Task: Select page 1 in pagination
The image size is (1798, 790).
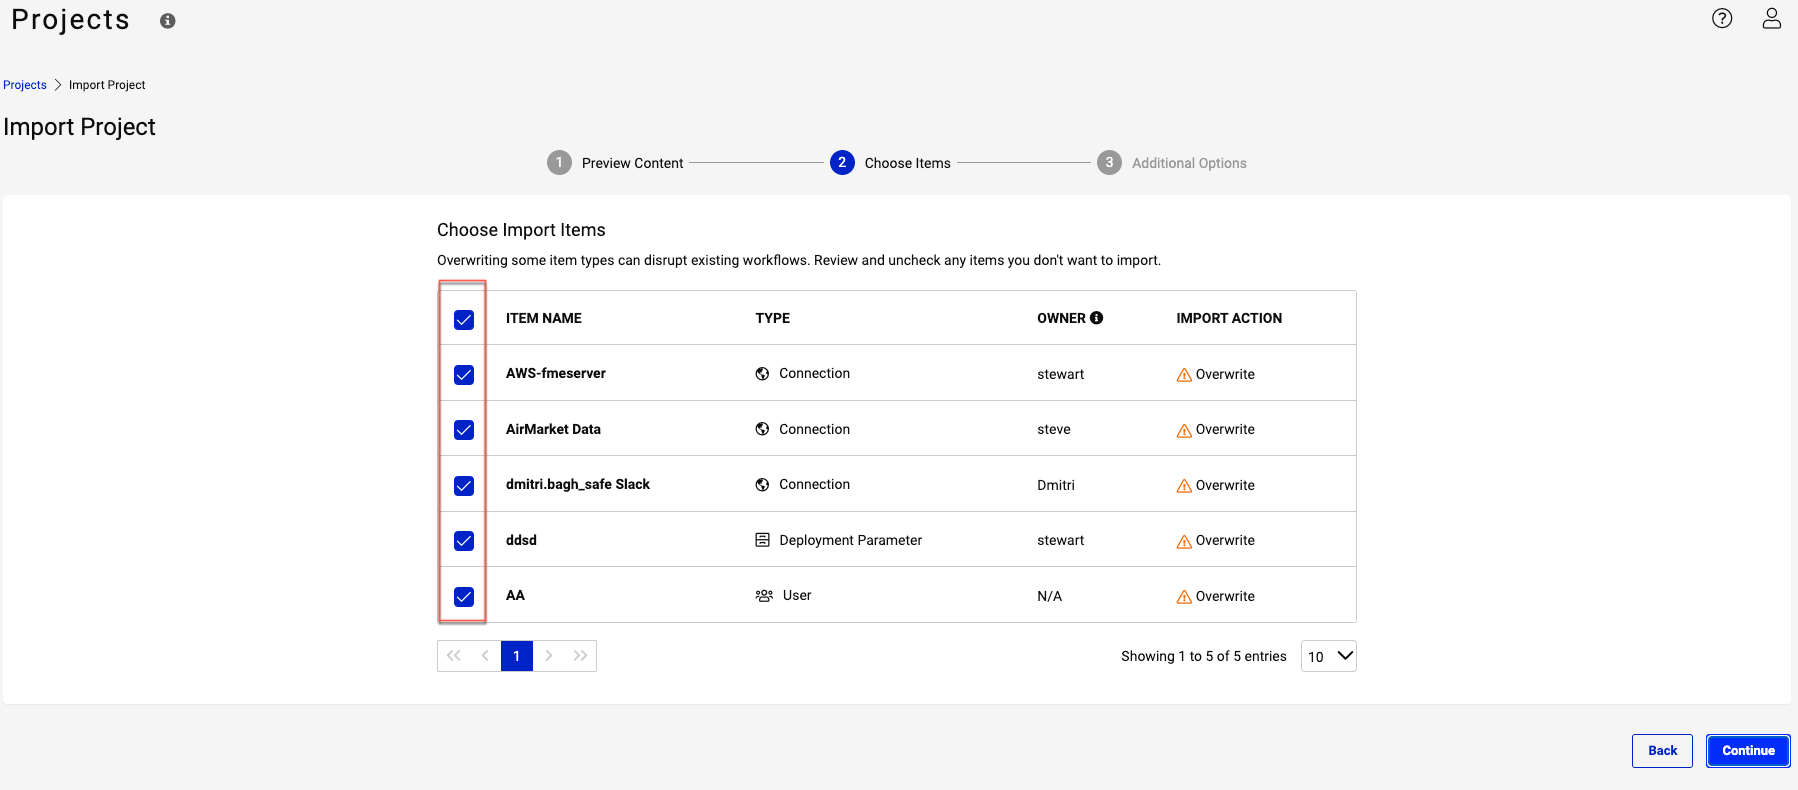Action: coord(517,656)
